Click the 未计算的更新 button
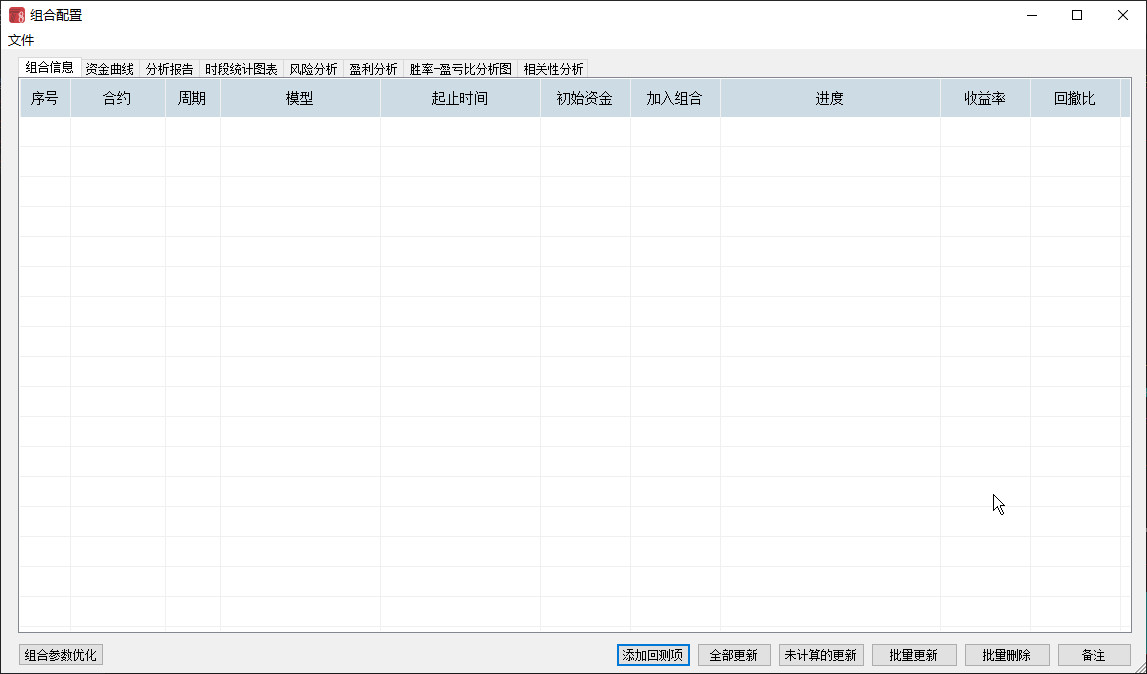This screenshot has height=674, width=1147. point(820,655)
